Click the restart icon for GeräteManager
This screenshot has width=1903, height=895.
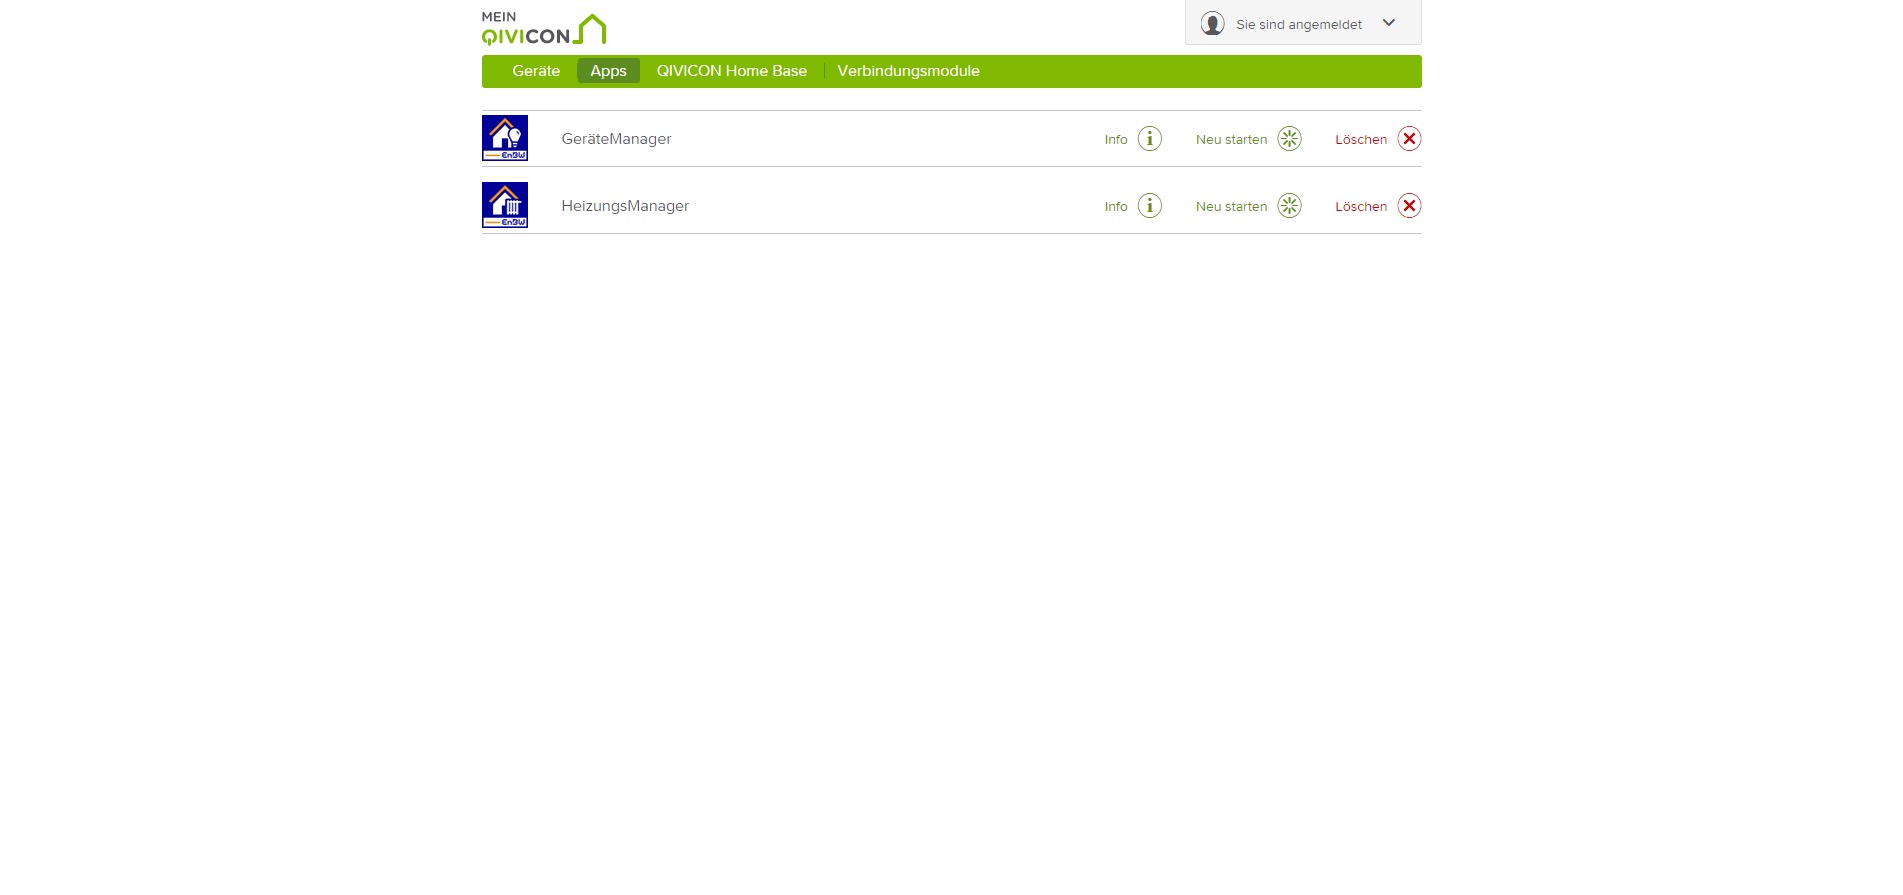[x=1290, y=139]
